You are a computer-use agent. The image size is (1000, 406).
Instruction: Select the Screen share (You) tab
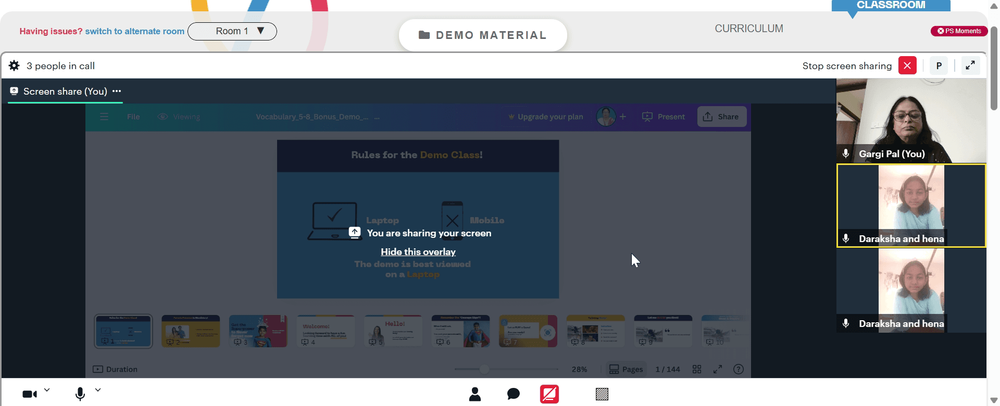64,92
